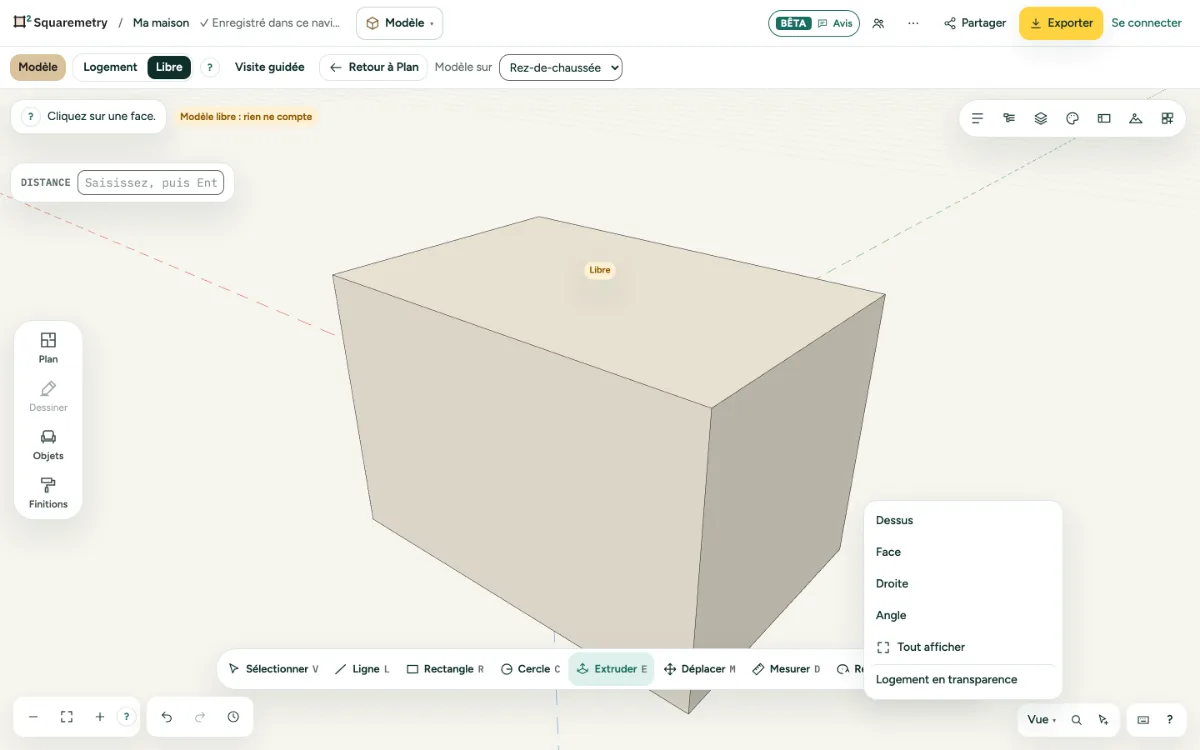Toggle the Modèle mode button
This screenshot has height=750, width=1200.
pyautogui.click(x=38, y=67)
